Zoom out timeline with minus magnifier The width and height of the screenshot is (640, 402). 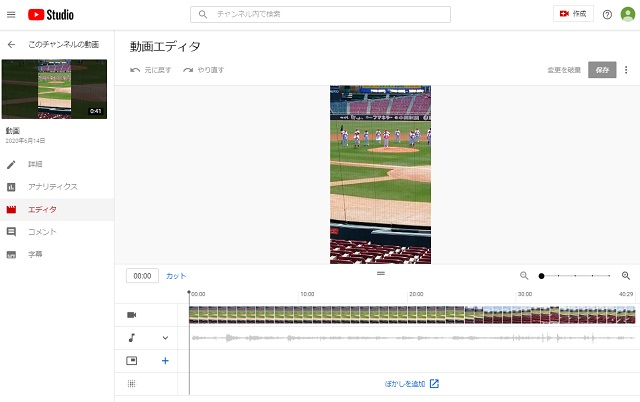click(x=524, y=276)
